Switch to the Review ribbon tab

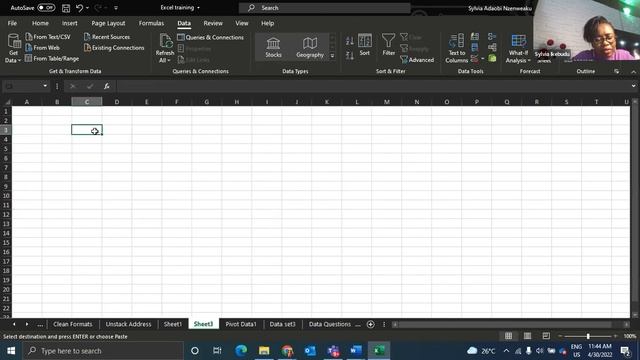click(213, 23)
